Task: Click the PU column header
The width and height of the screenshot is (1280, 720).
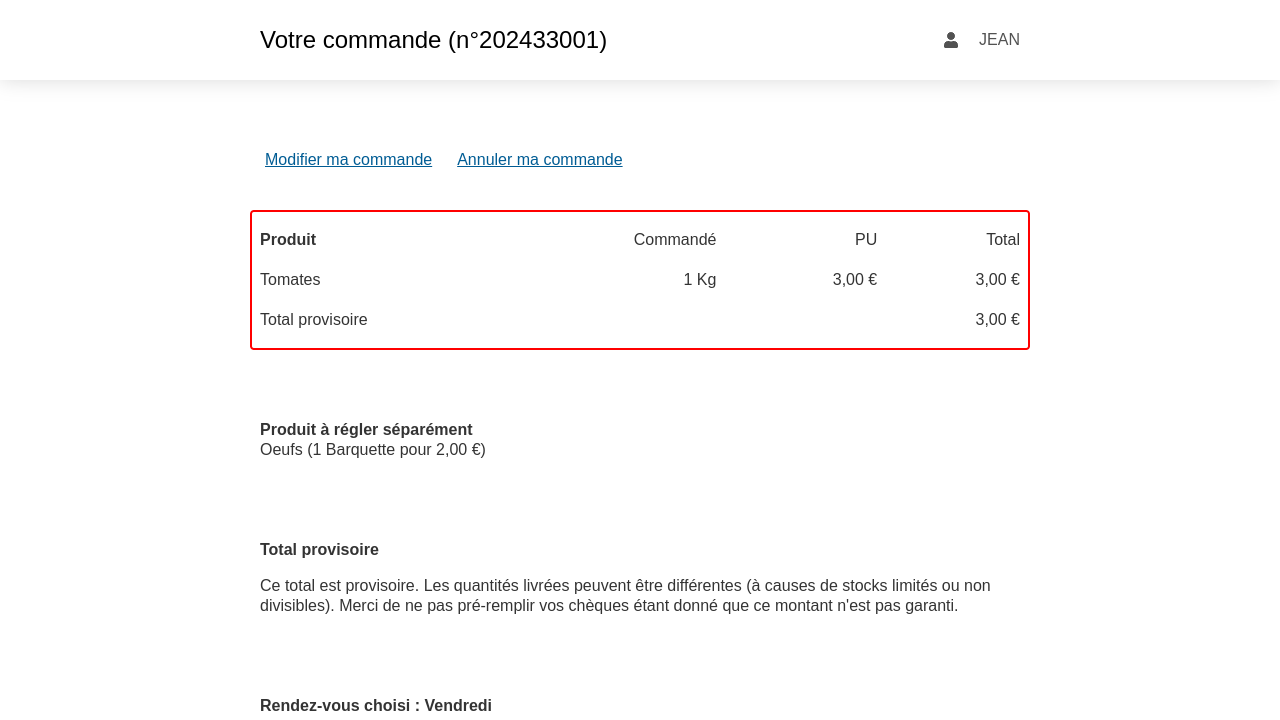Action: (865, 240)
